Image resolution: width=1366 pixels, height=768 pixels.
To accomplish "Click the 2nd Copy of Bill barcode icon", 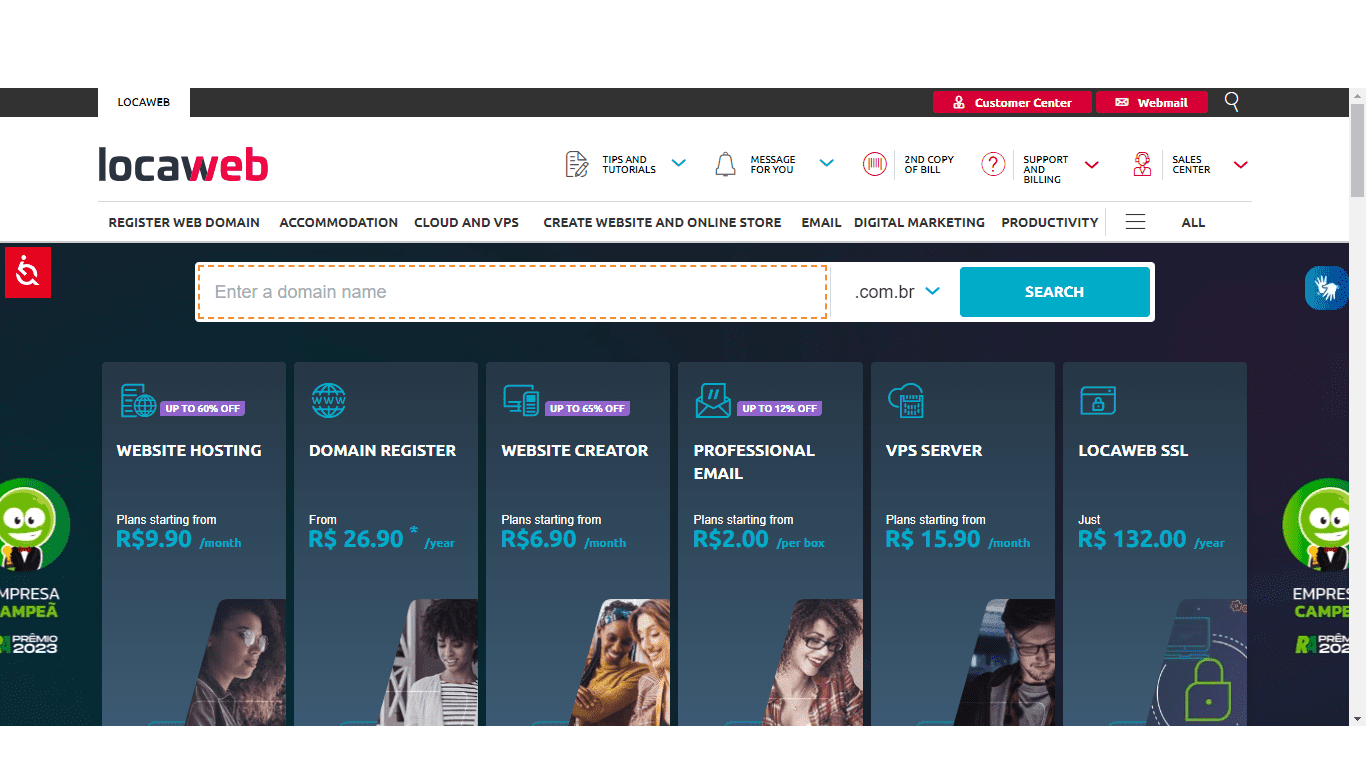I will point(875,164).
